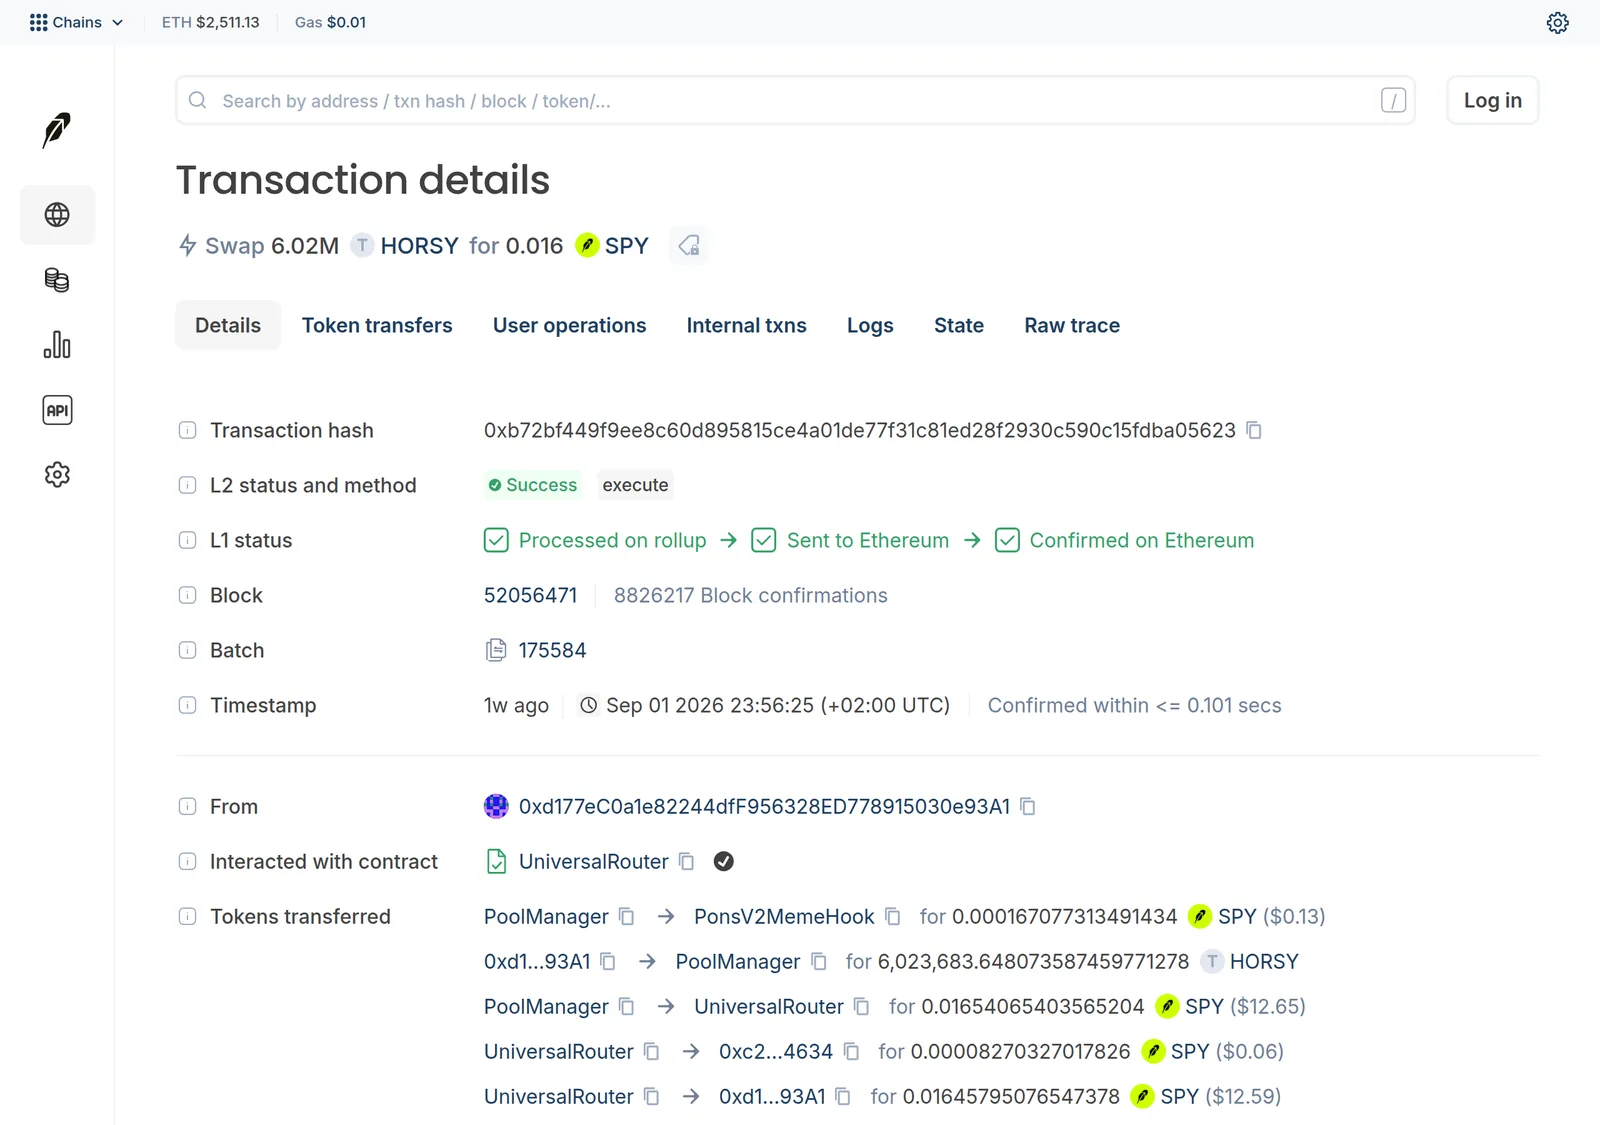Click HORSY token in swap summary
This screenshot has height=1125, width=1600.
pyautogui.click(x=419, y=245)
